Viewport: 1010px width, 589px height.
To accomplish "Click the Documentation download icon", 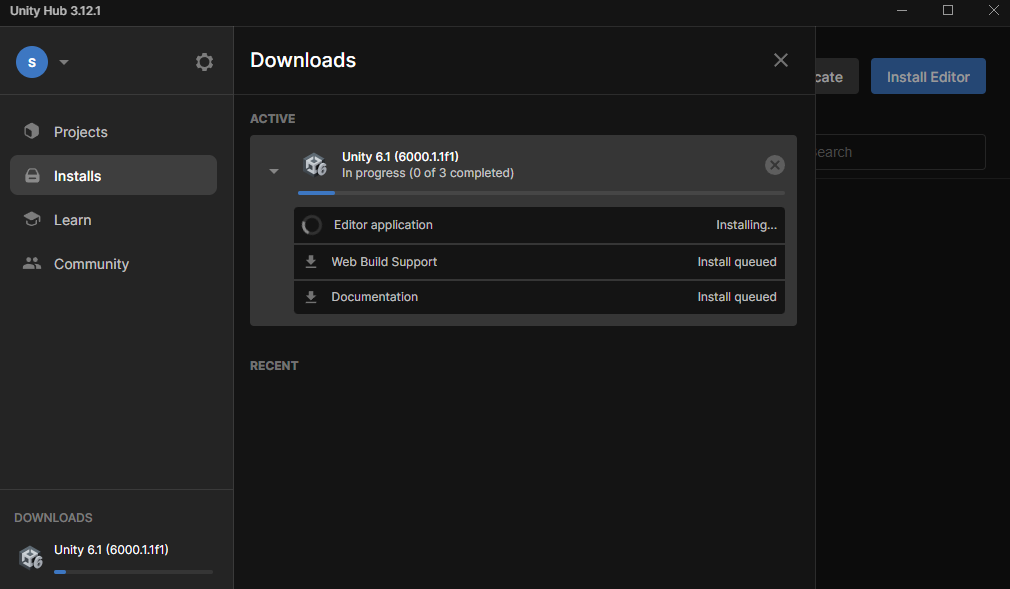I will [x=311, y=297].
